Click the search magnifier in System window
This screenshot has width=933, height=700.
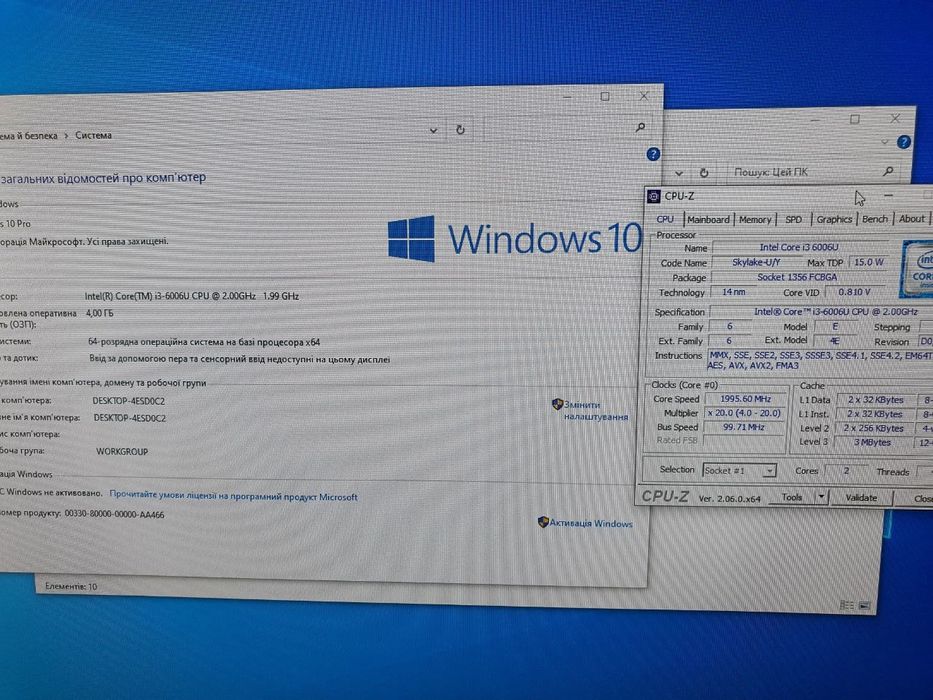click(640, 127)
